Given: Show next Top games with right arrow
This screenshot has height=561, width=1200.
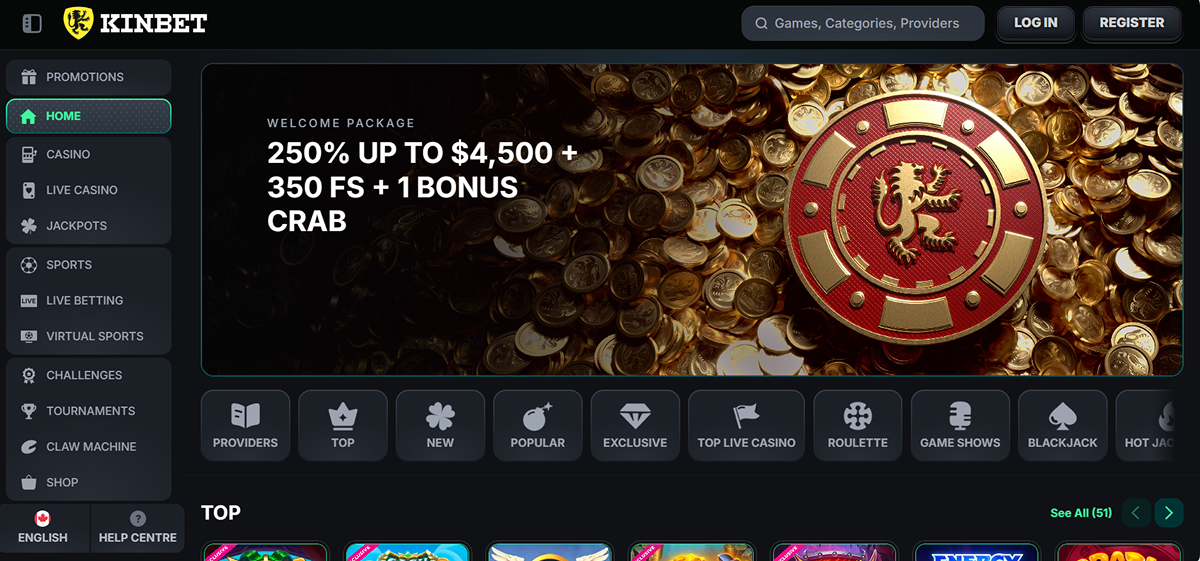Looking at the screenshot, I should click(1169, 513).
